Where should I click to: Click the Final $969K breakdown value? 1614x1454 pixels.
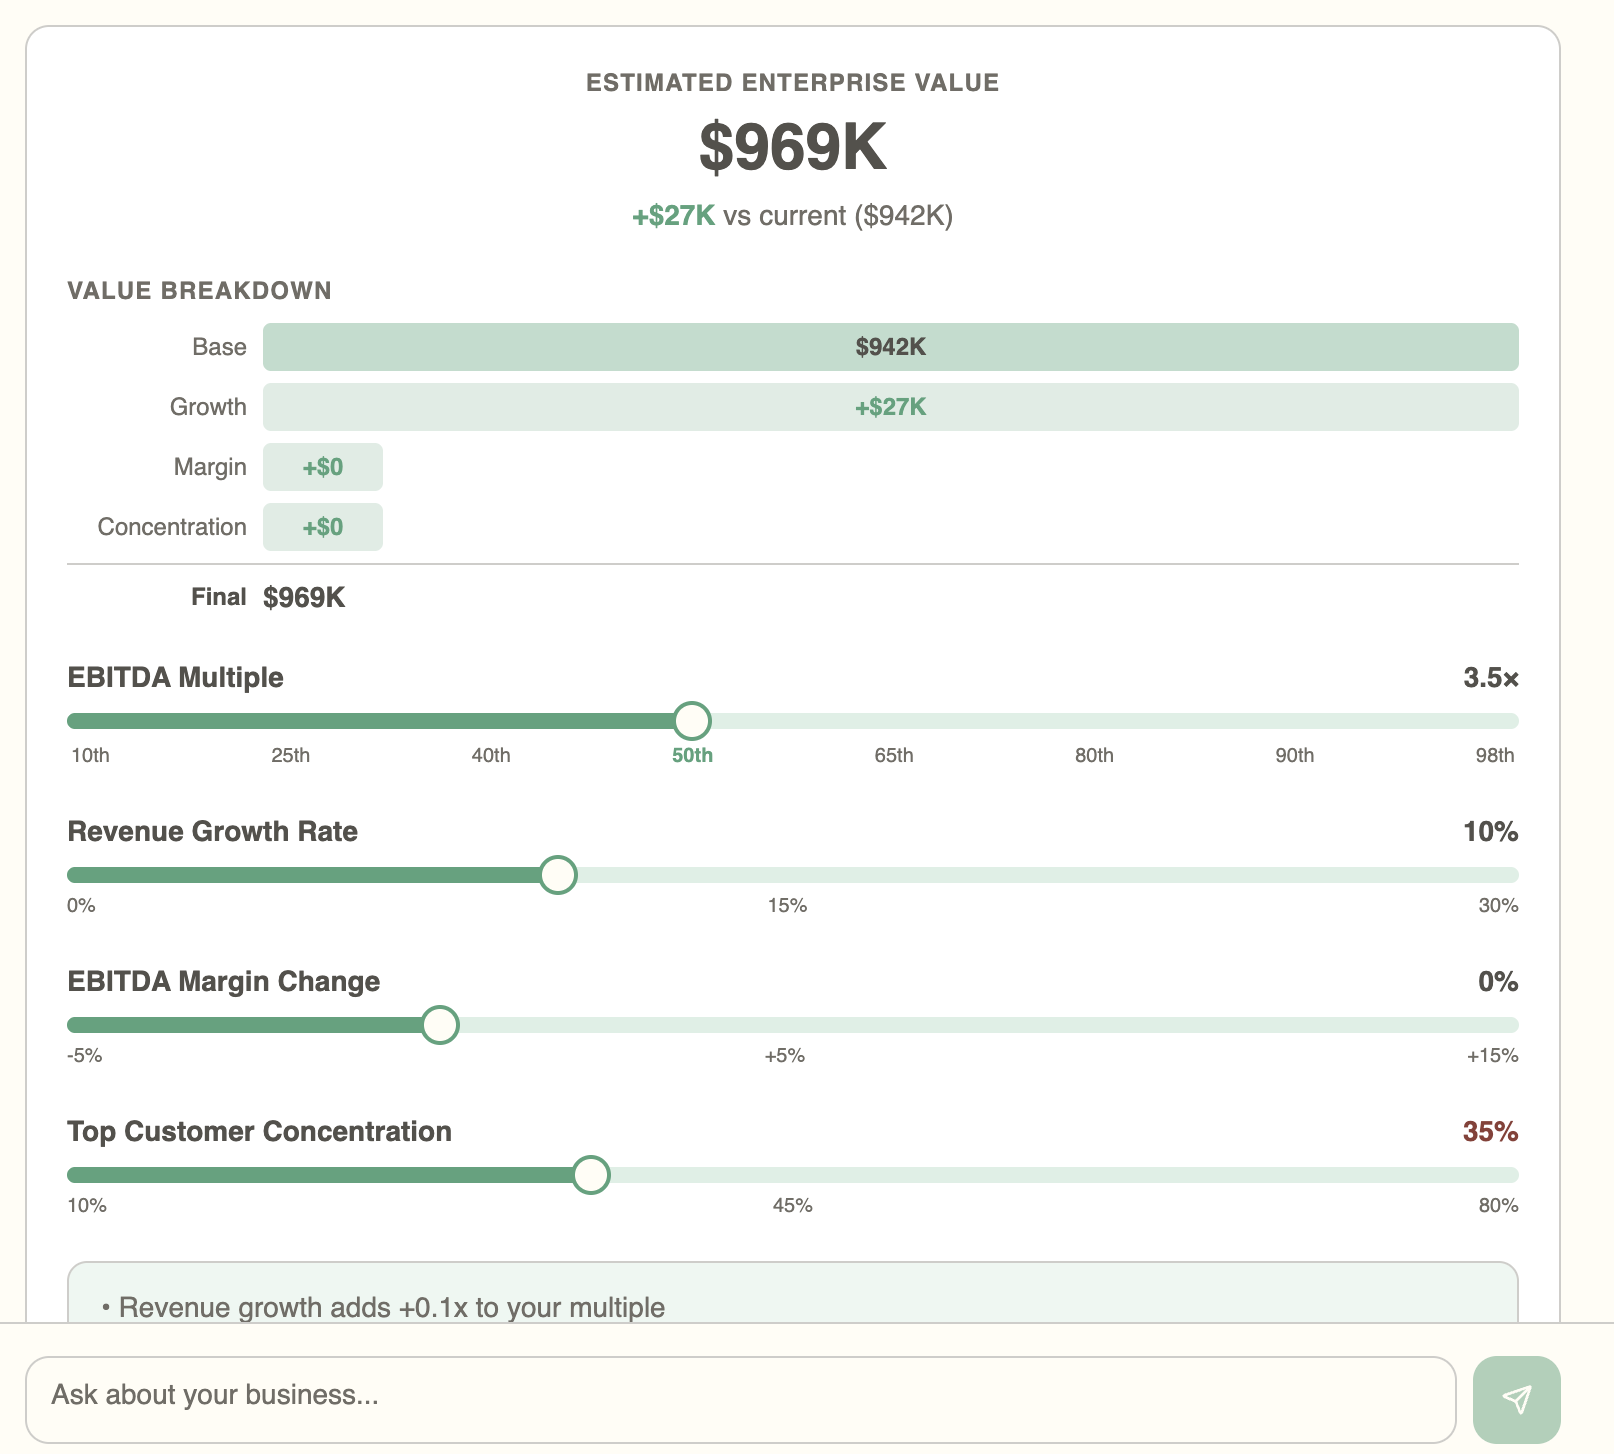pyautogui.click(x=303, y=596)
